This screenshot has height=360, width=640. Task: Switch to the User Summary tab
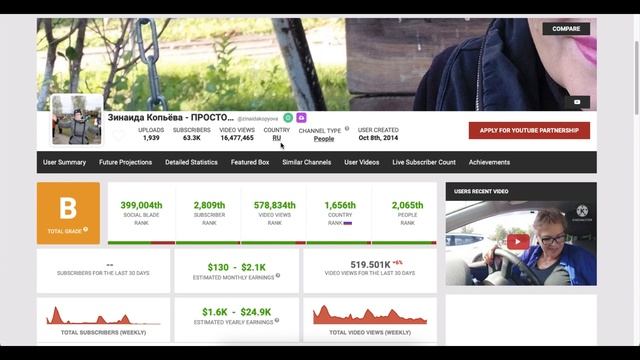pos(64,162)
